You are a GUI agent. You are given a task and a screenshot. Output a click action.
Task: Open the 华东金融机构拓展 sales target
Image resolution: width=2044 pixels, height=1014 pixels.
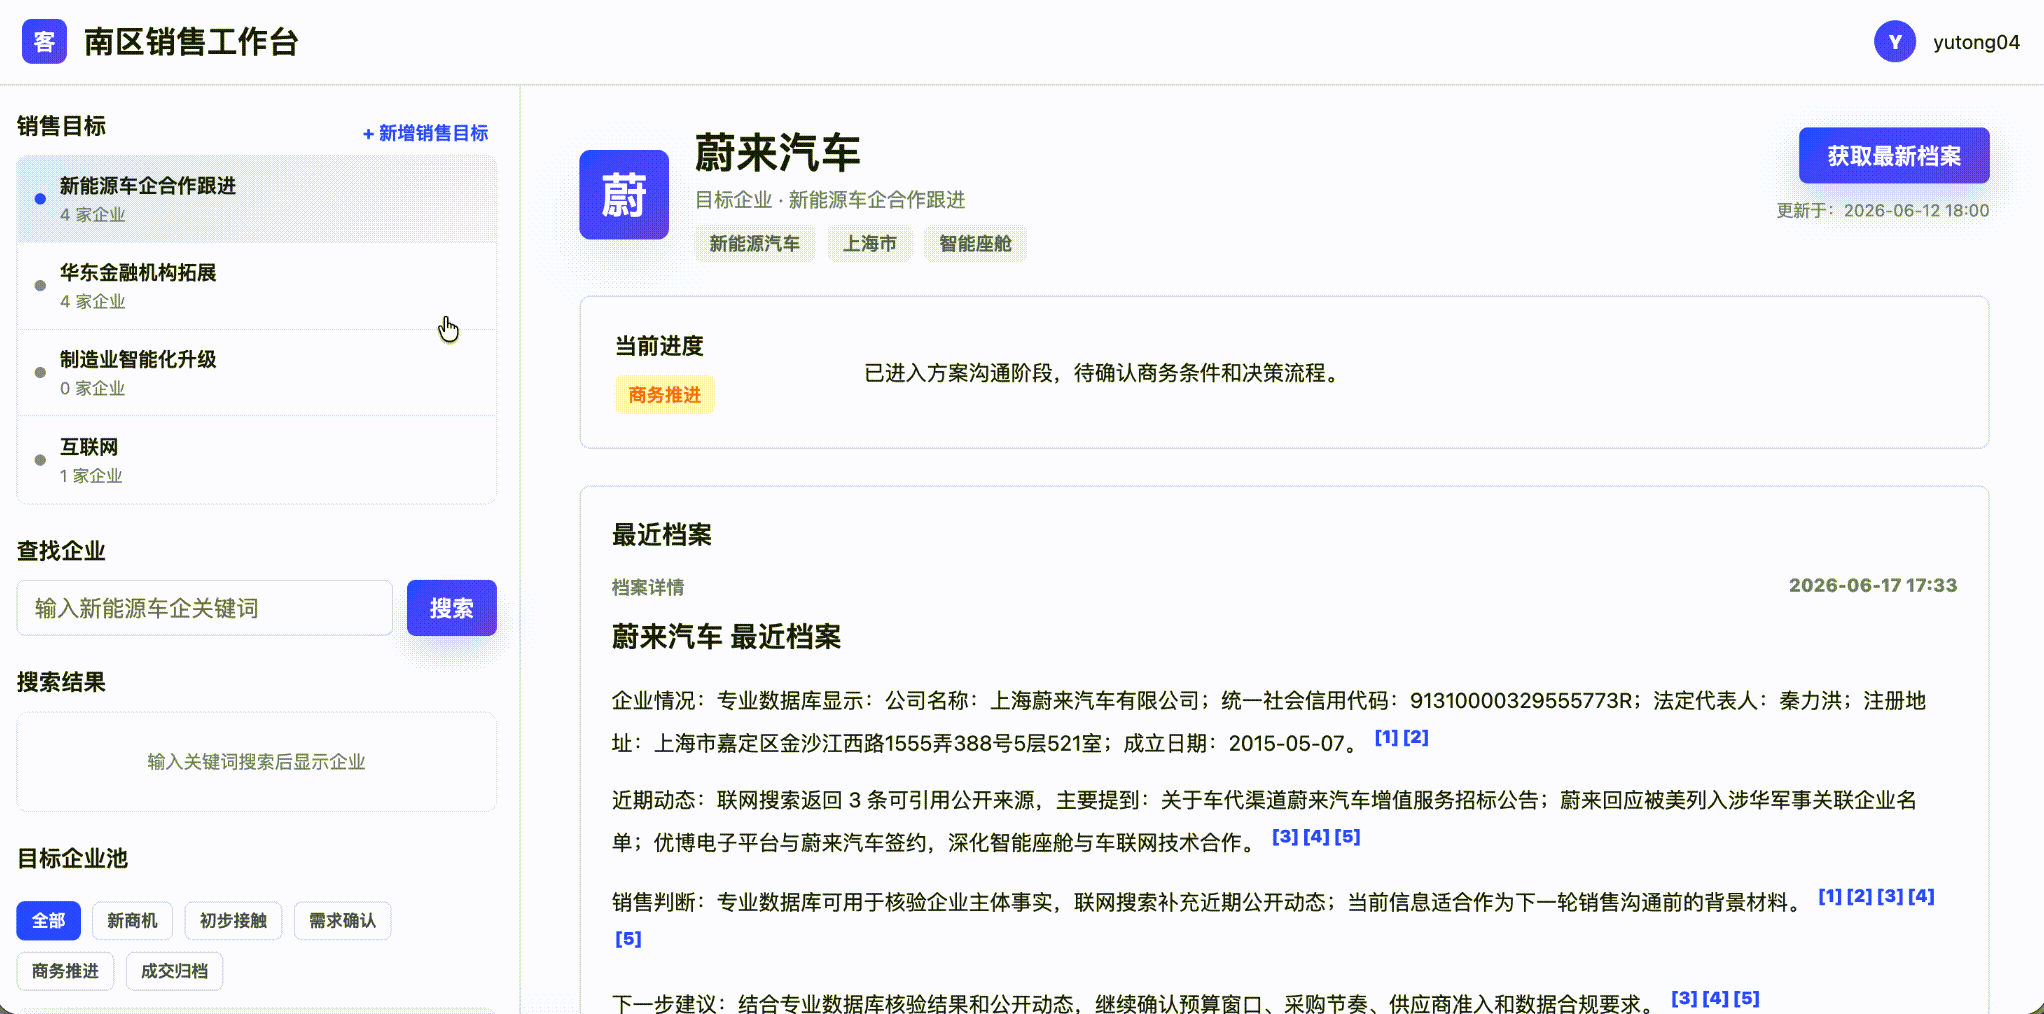click(256, 286)
